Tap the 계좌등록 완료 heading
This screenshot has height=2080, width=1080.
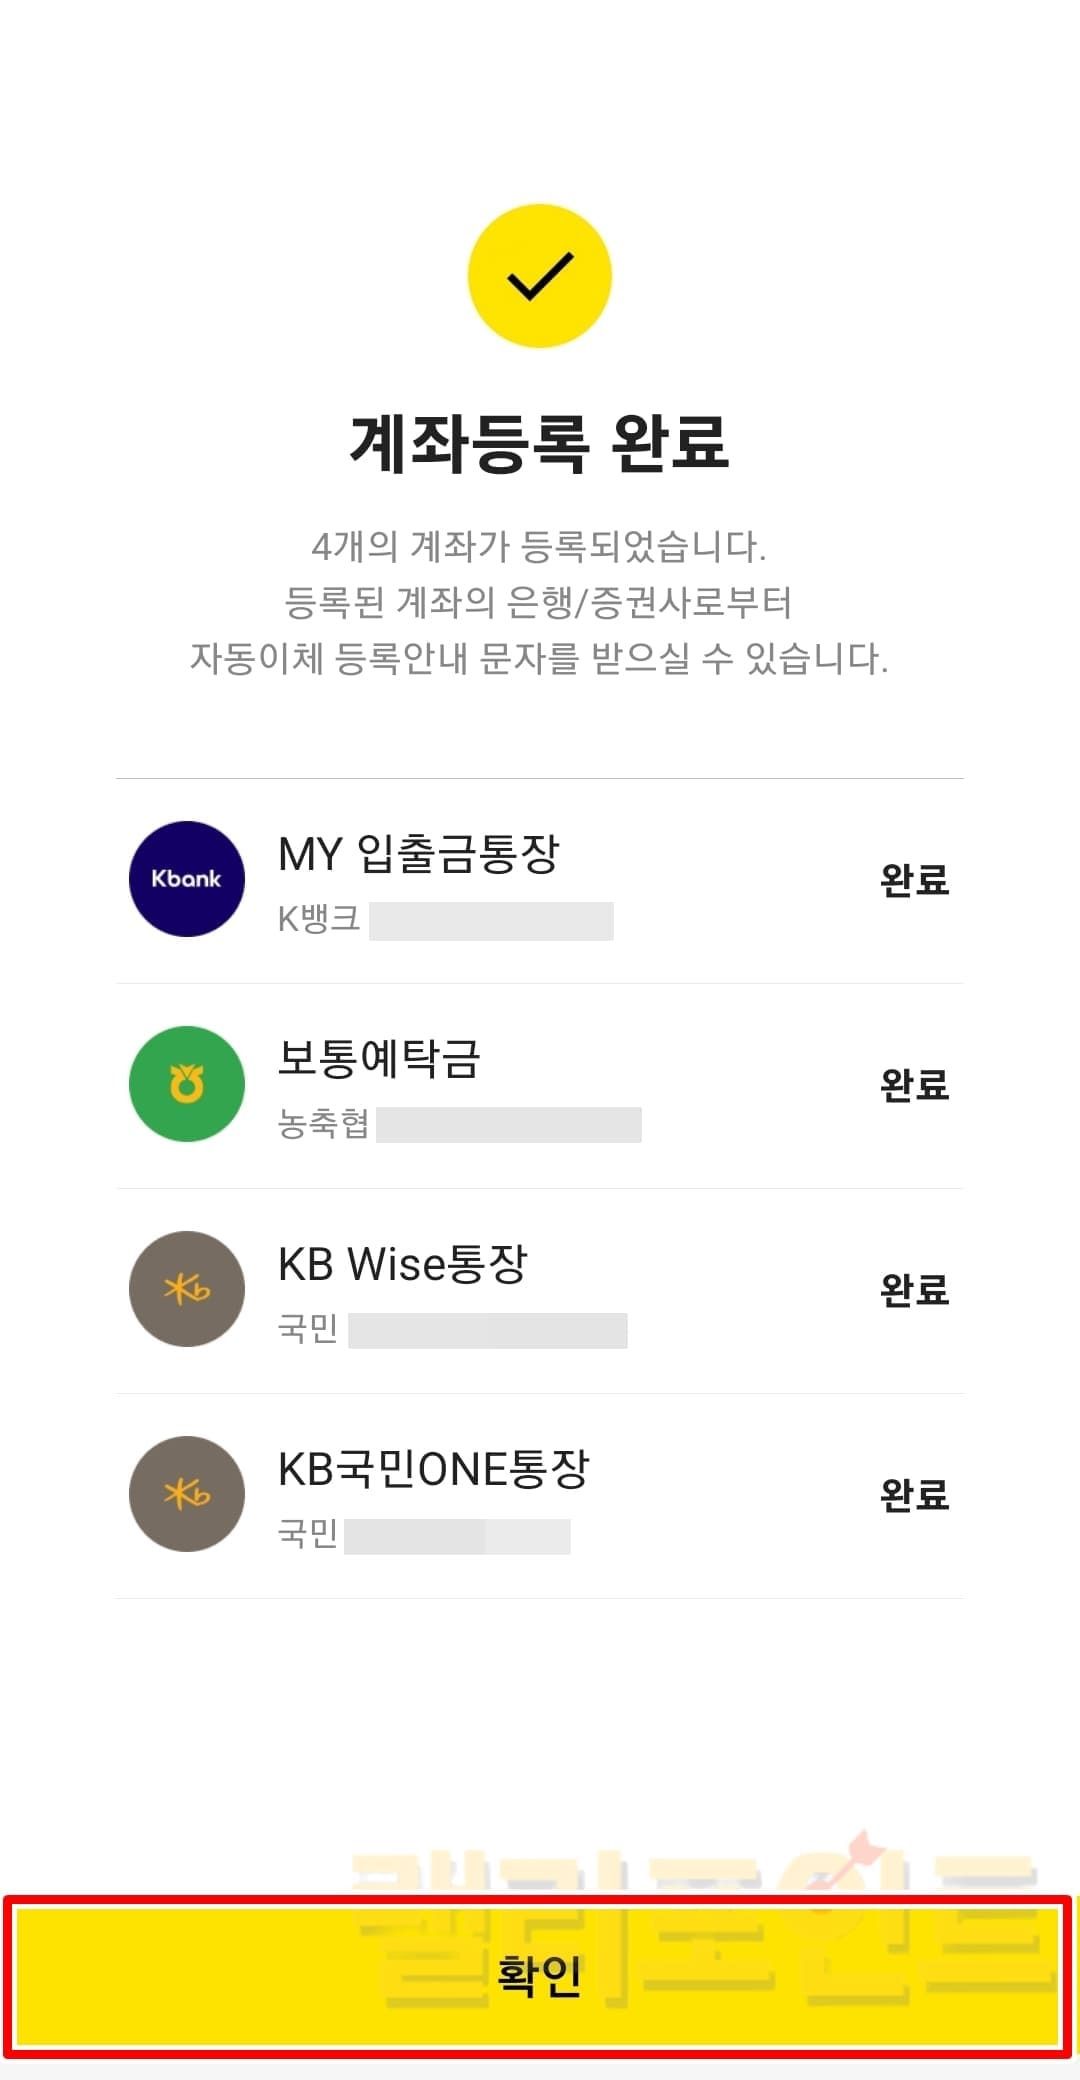539,442
